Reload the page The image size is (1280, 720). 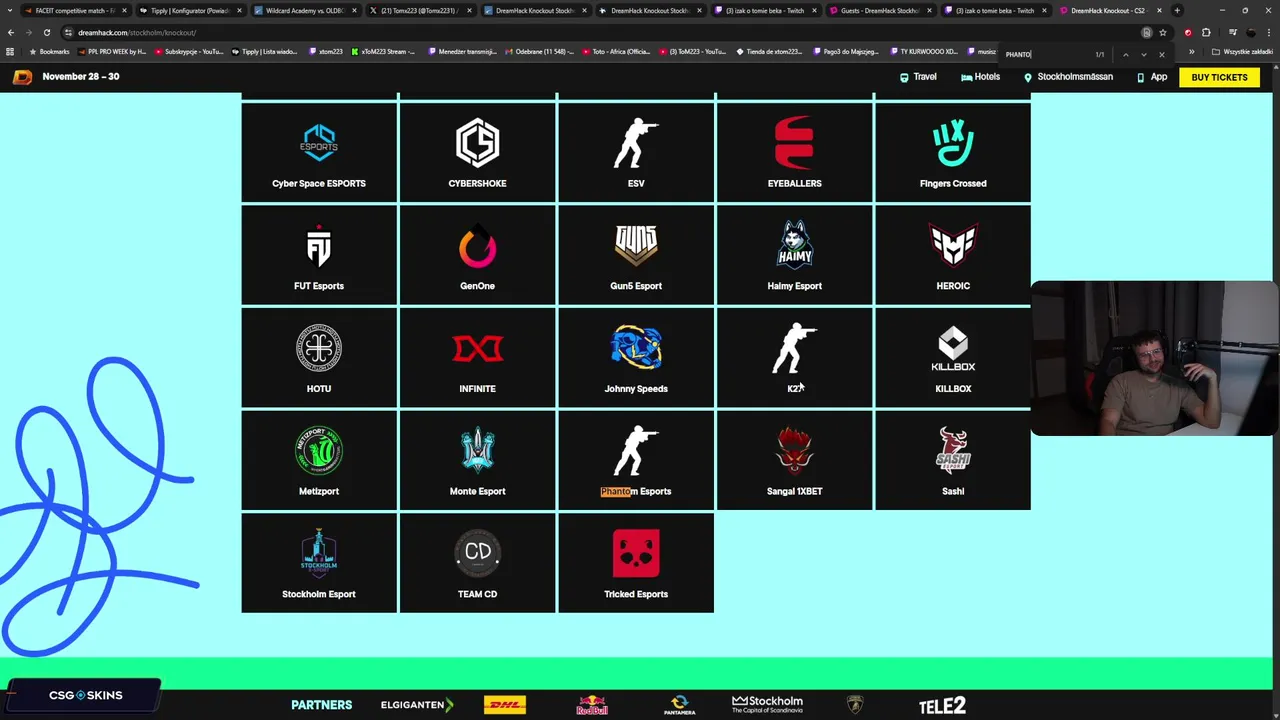point(46,32)
